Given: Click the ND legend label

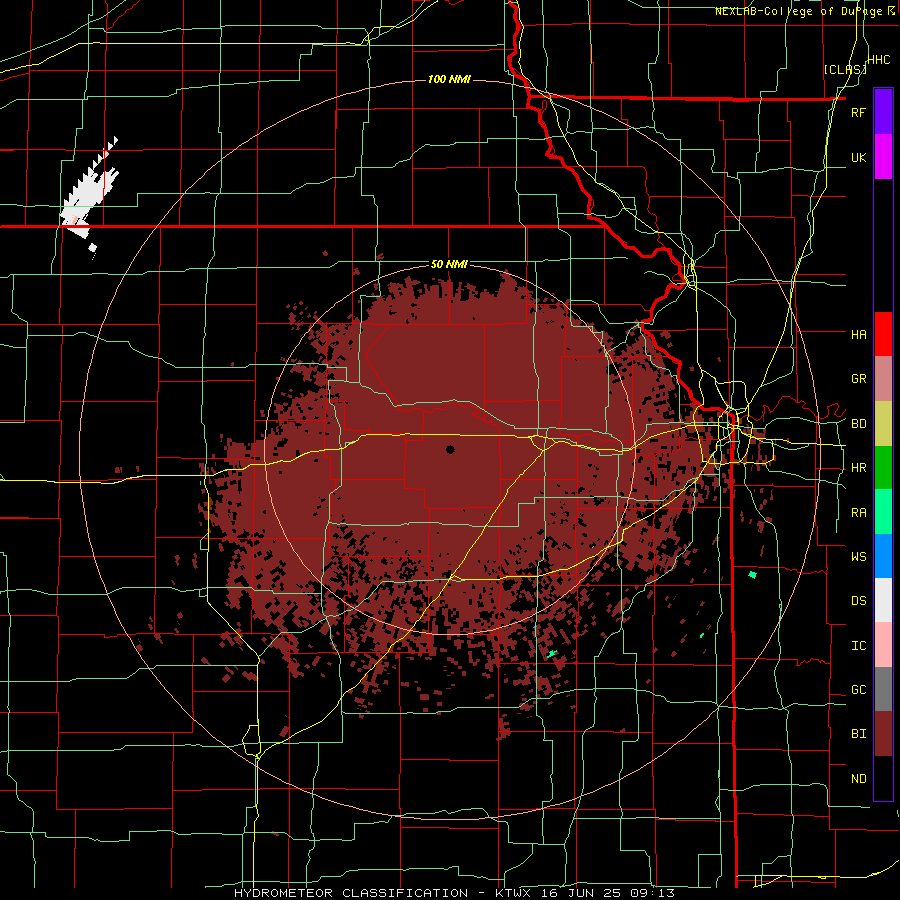Looking at the screenshot, I should (858, 779).
